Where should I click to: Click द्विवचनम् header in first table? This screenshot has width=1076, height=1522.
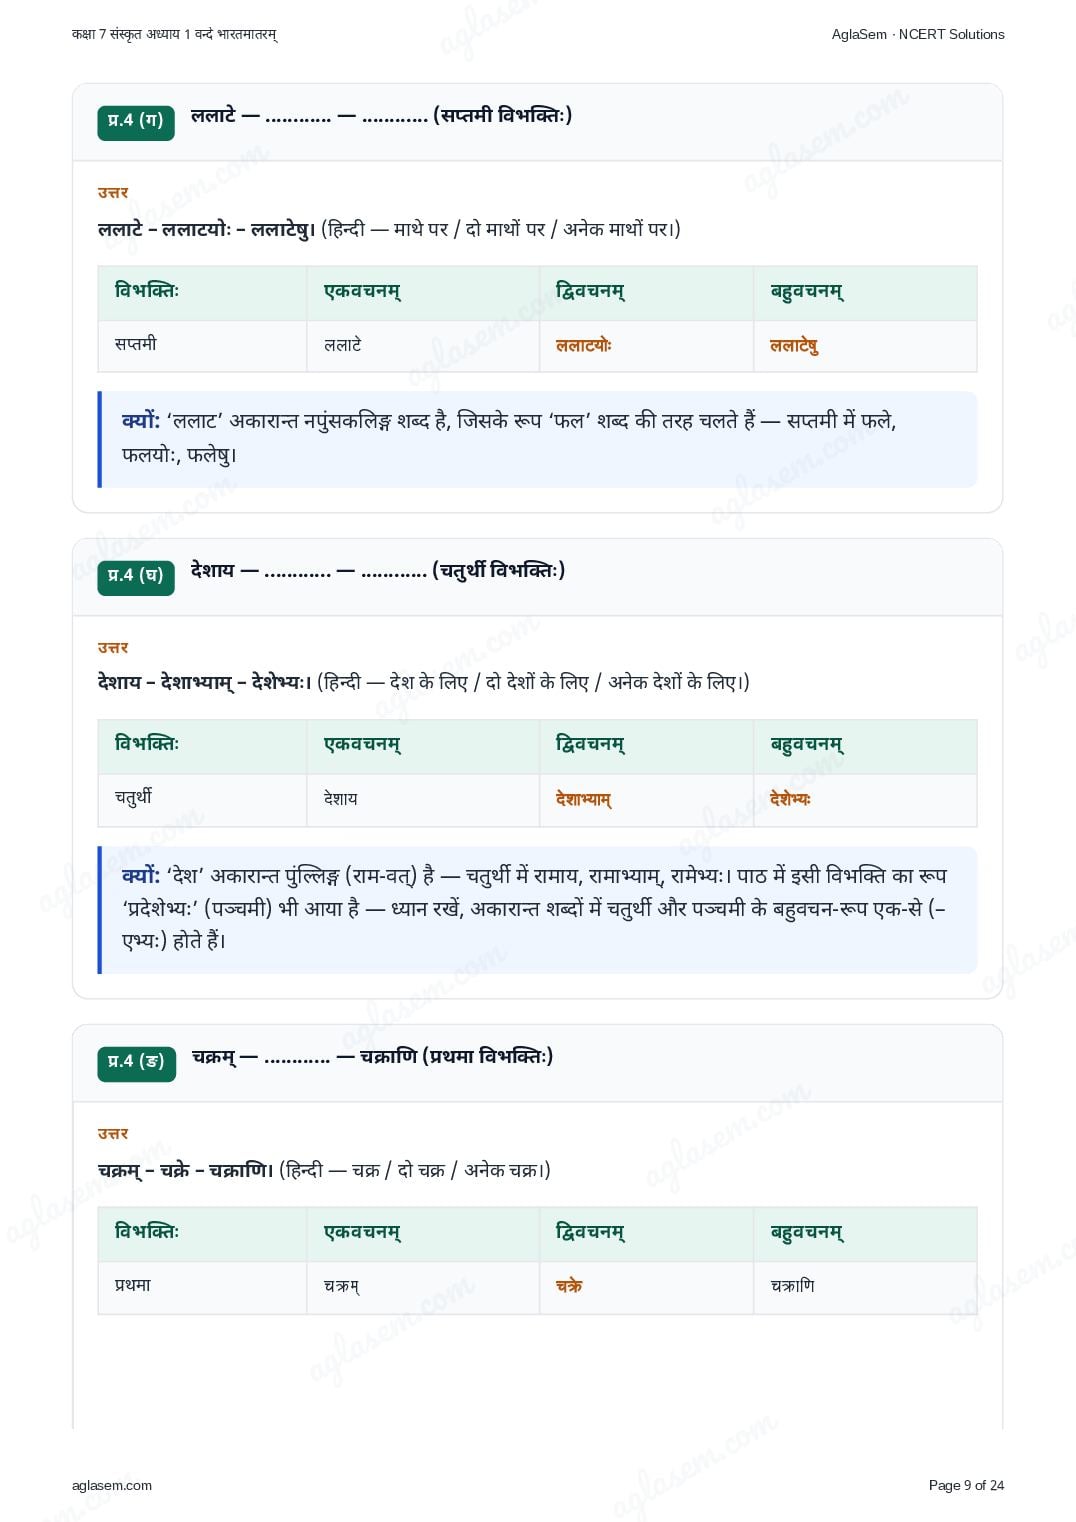click(590, 292)
